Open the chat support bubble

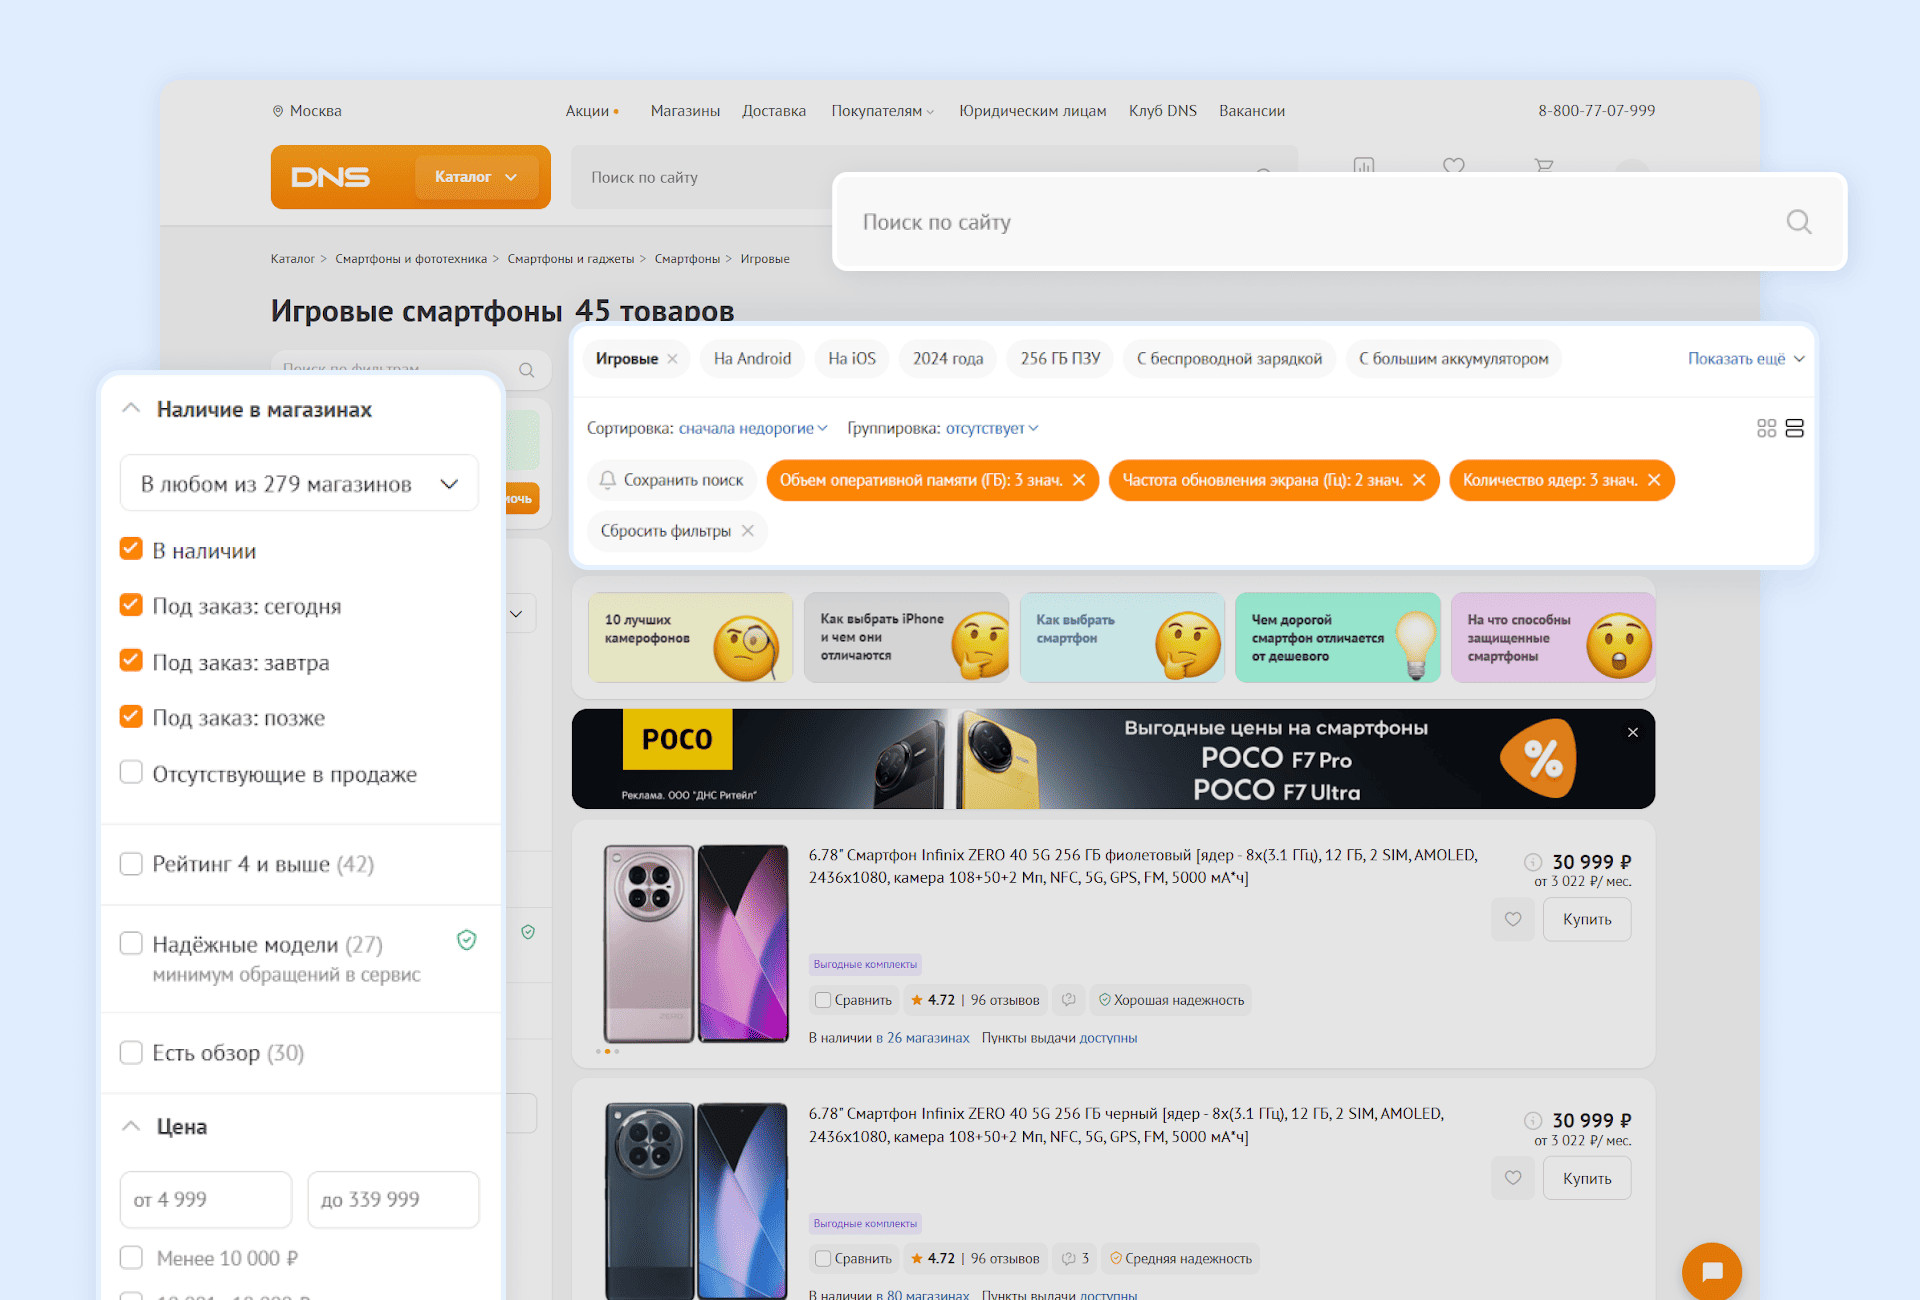[1711, 1271]
